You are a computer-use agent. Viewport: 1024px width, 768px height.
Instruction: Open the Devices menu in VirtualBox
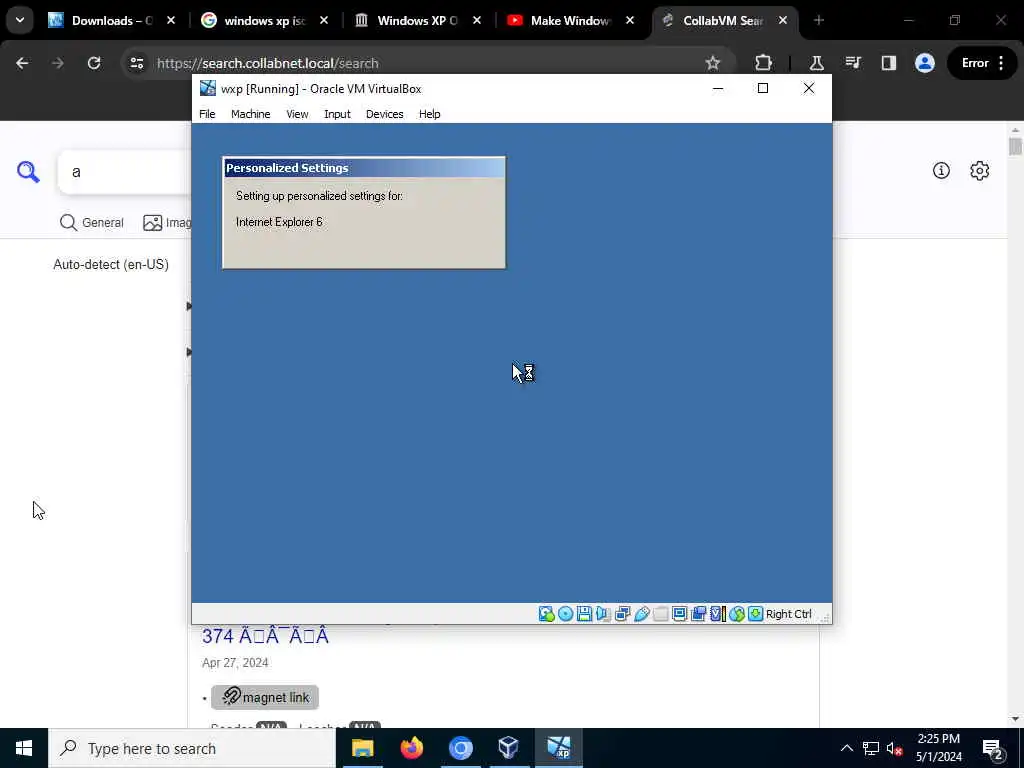pos(385,114)
